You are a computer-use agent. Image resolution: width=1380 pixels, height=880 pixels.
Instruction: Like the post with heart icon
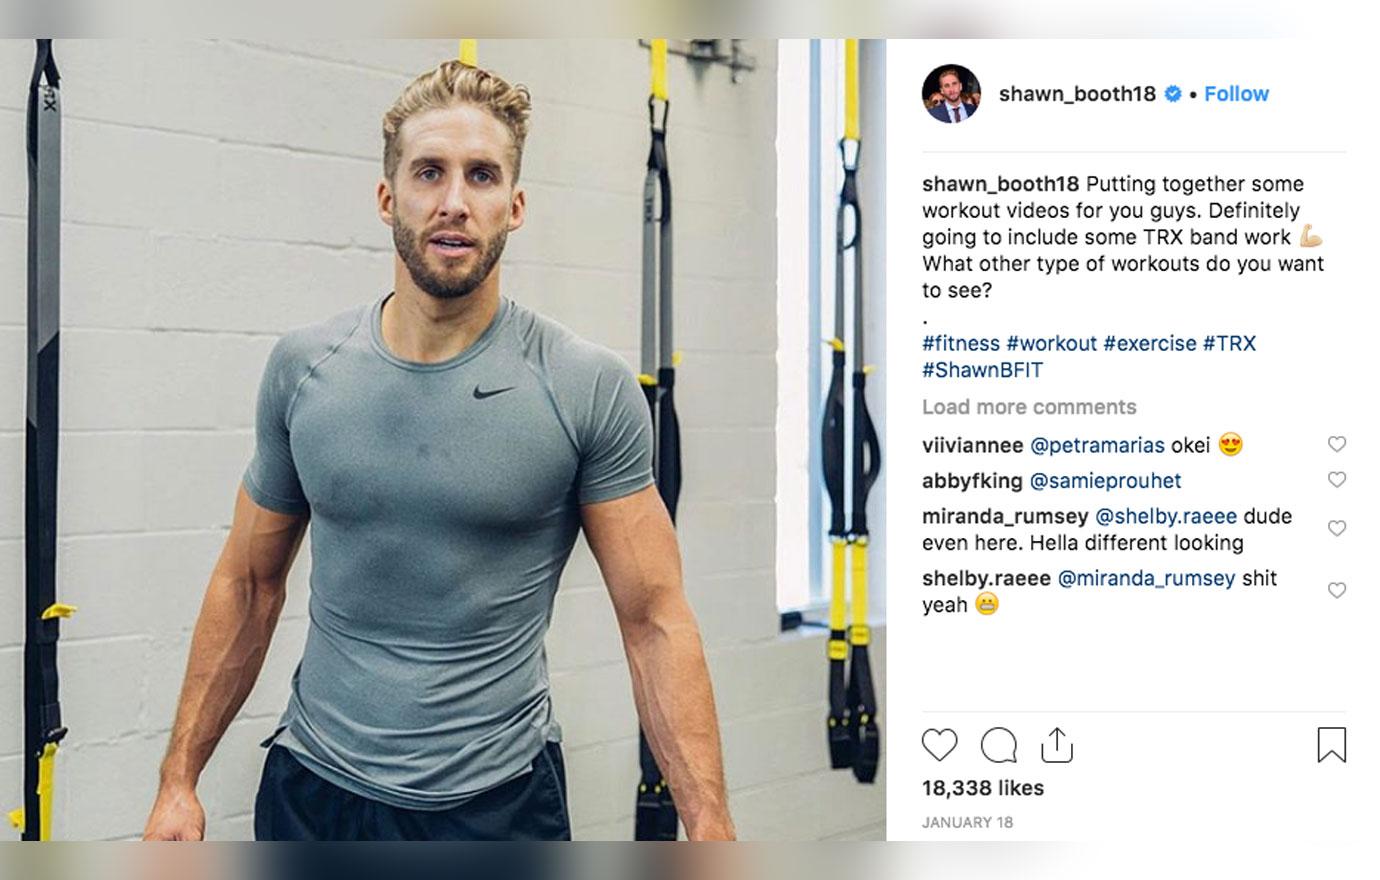(939, 745)
